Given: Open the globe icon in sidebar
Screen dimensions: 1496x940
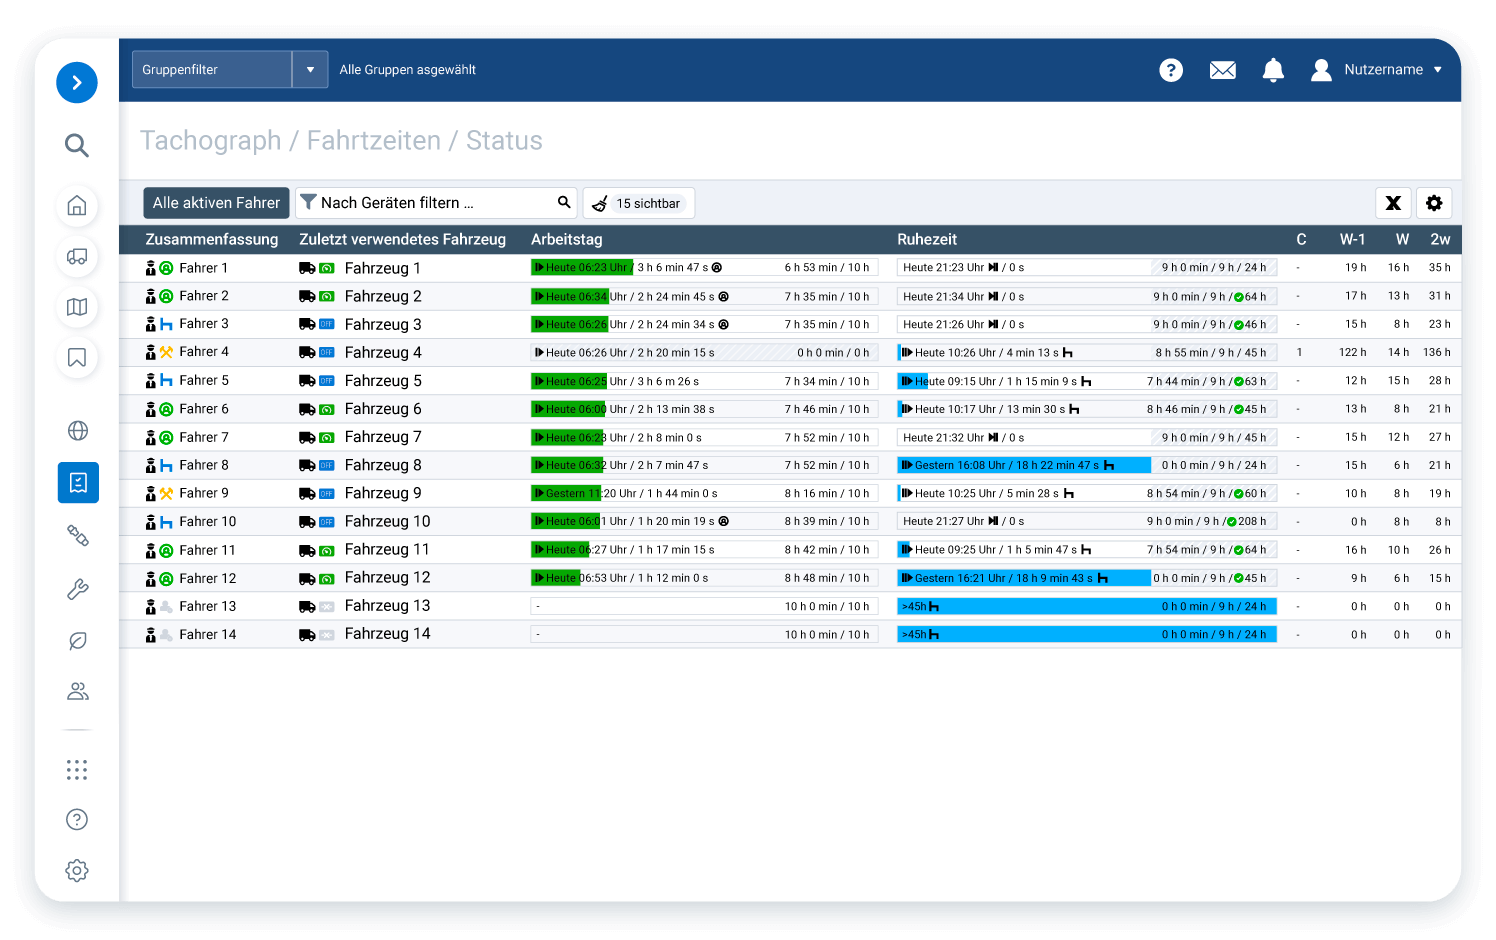Looking at the screenshot, I should (77, 431).
